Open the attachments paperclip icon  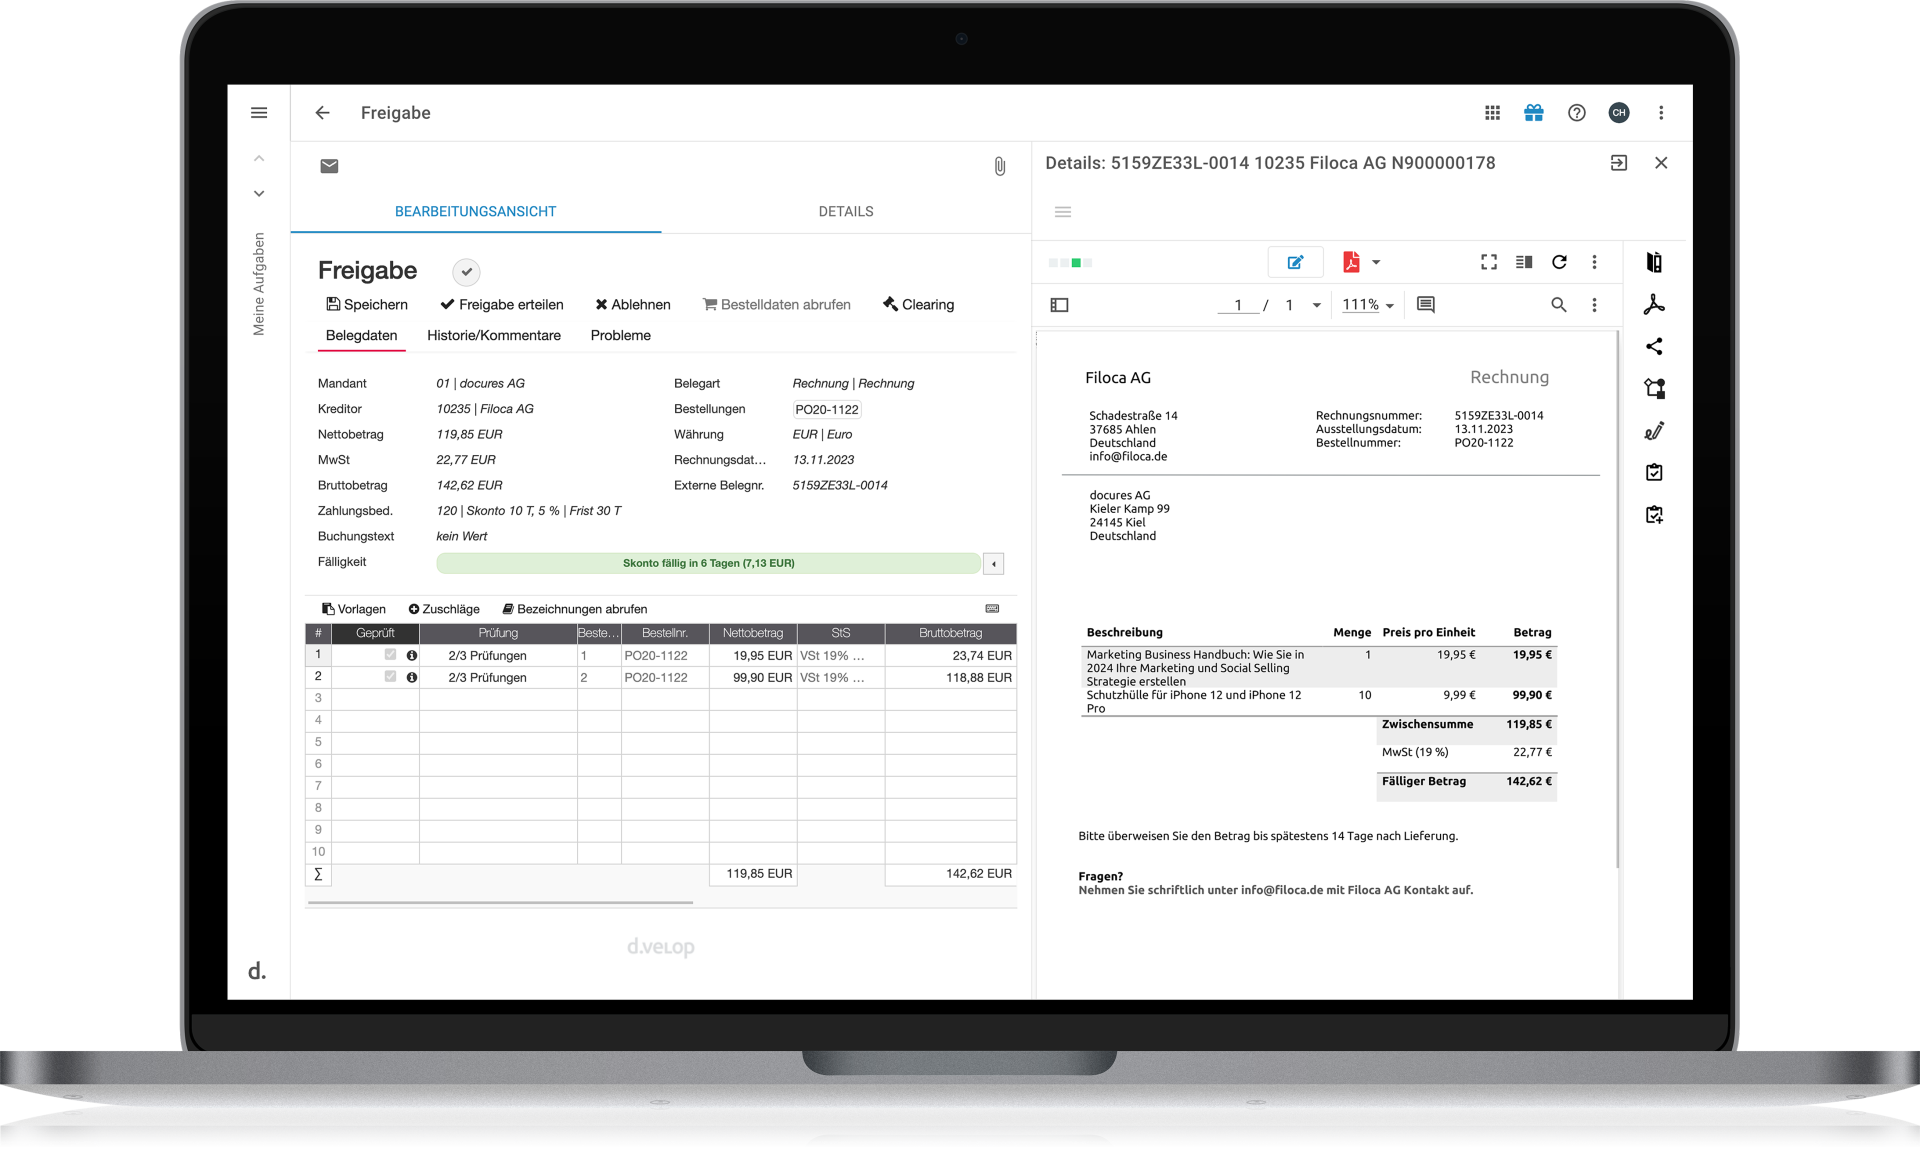click(x=999, y=166)
